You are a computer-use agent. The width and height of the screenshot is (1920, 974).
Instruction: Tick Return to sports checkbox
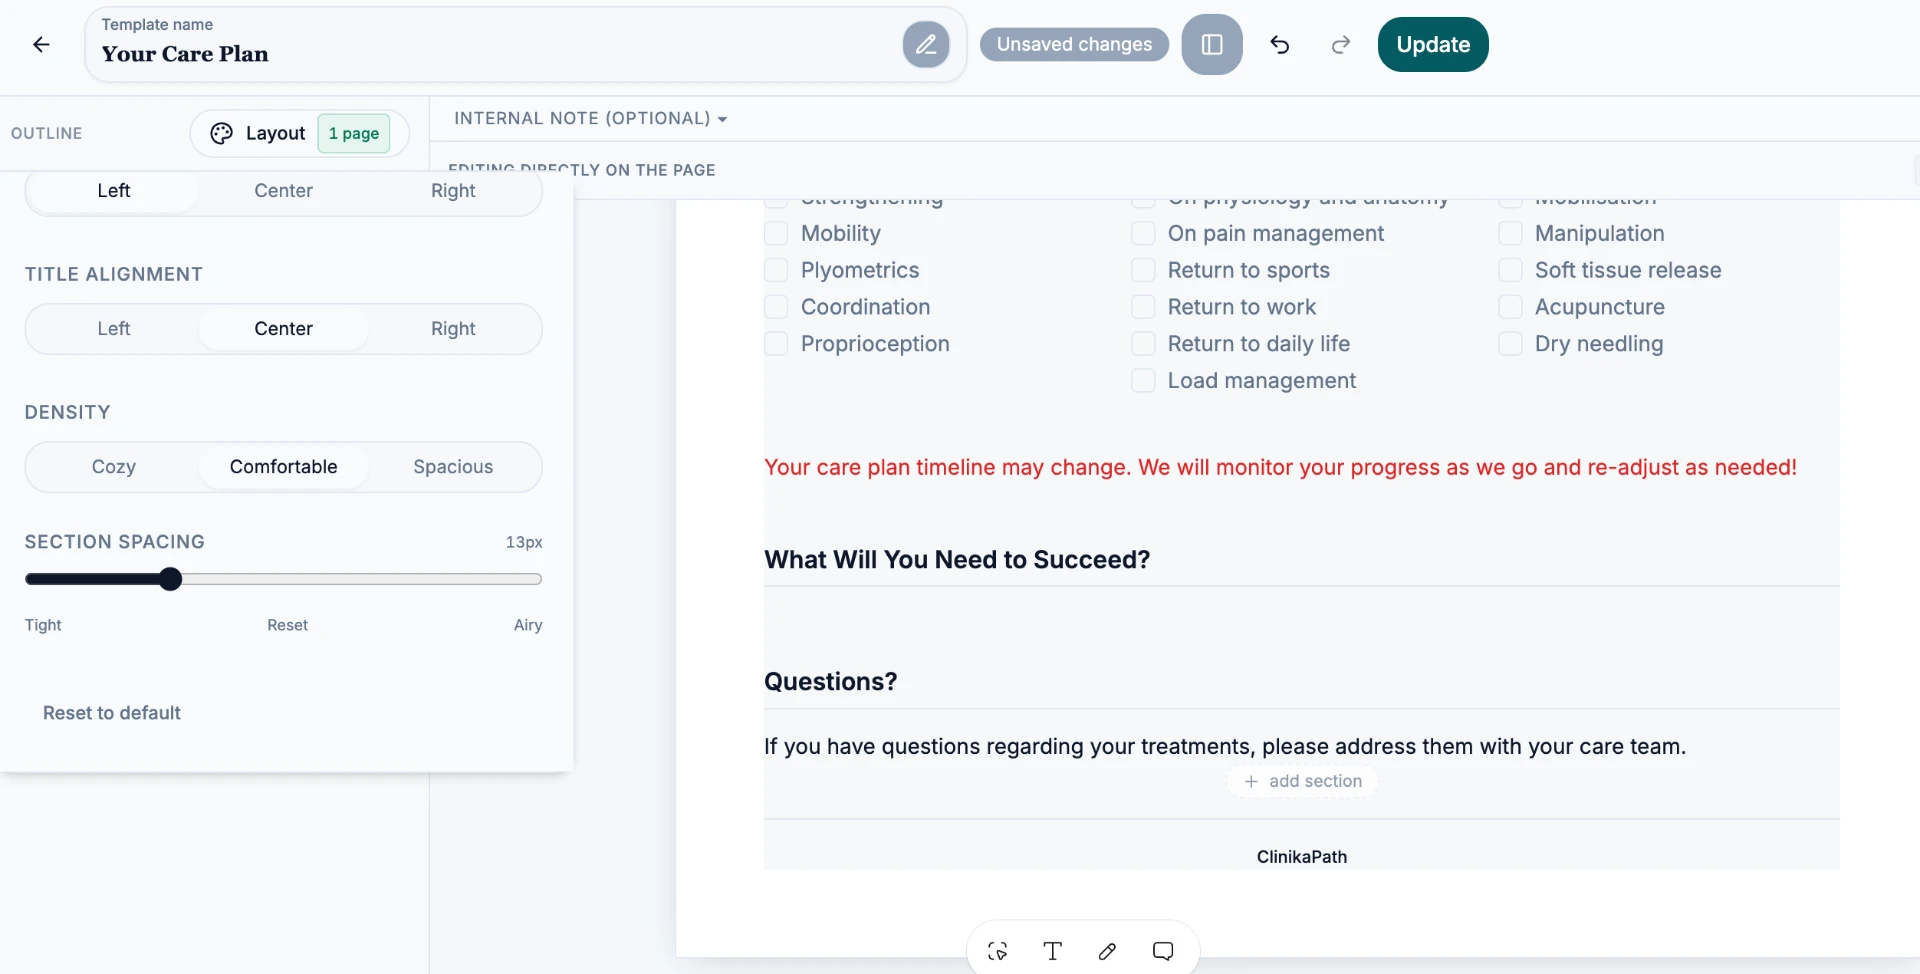1143,270
